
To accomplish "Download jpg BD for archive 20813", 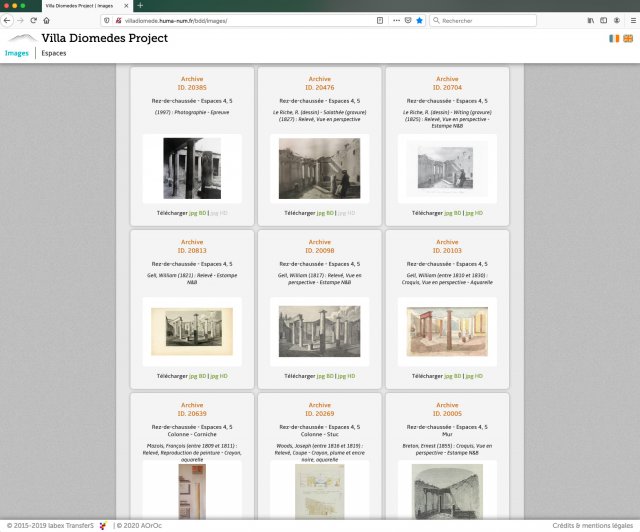I will [x=198, y=376].
